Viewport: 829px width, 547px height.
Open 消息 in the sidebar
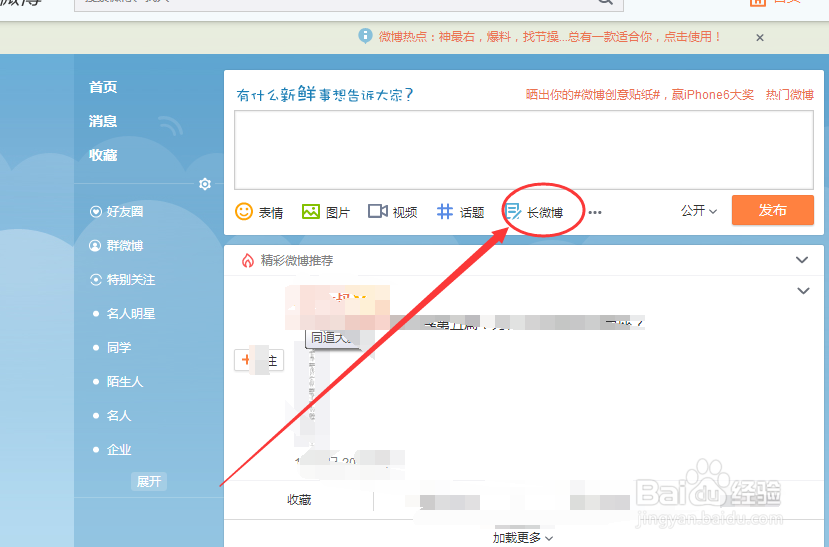coord(103,121)
